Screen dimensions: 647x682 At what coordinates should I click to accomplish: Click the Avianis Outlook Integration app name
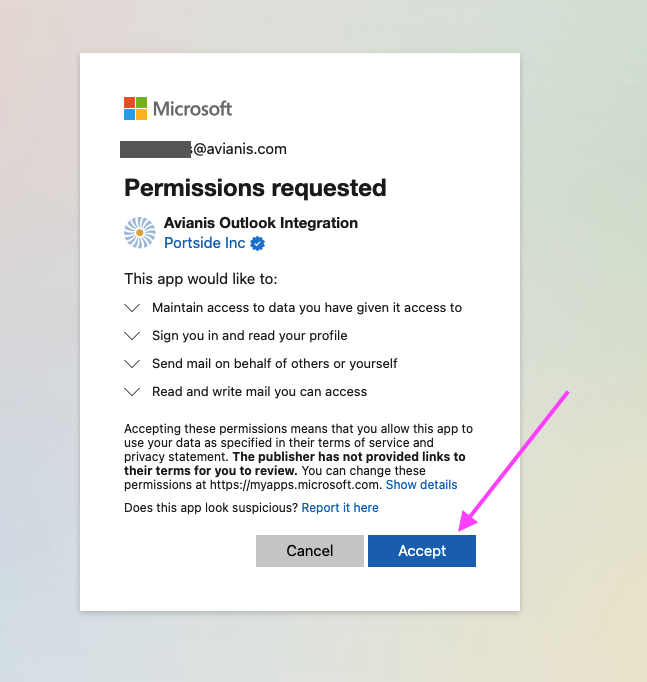click(261, 223)
